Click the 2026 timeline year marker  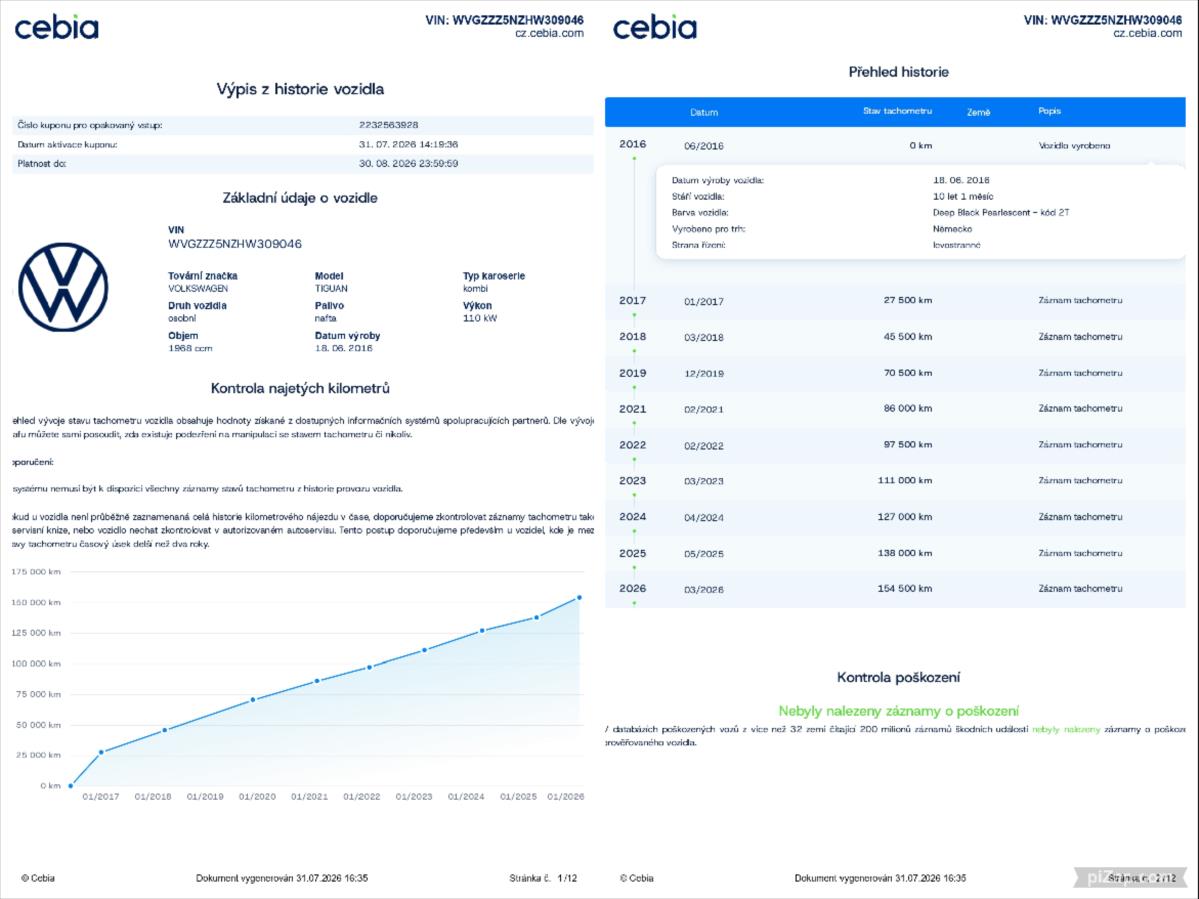pyautogui.click(x=632, y=589)
